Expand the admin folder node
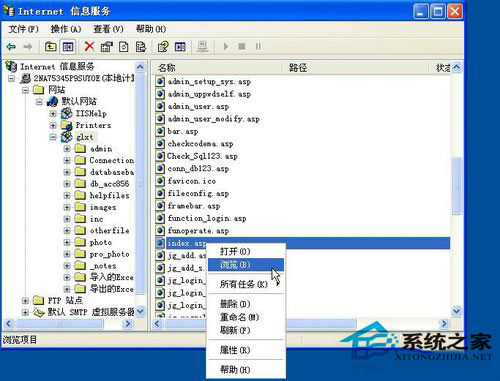500x381 pixels. 67,149
